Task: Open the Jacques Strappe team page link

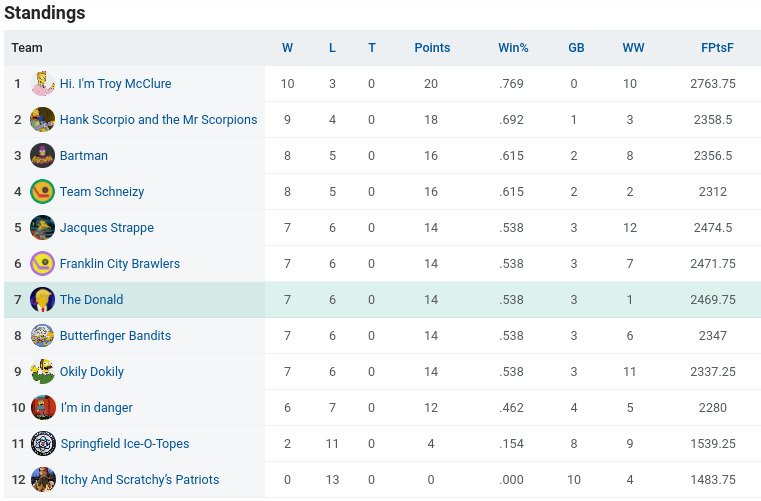Action: pos(106,228)
